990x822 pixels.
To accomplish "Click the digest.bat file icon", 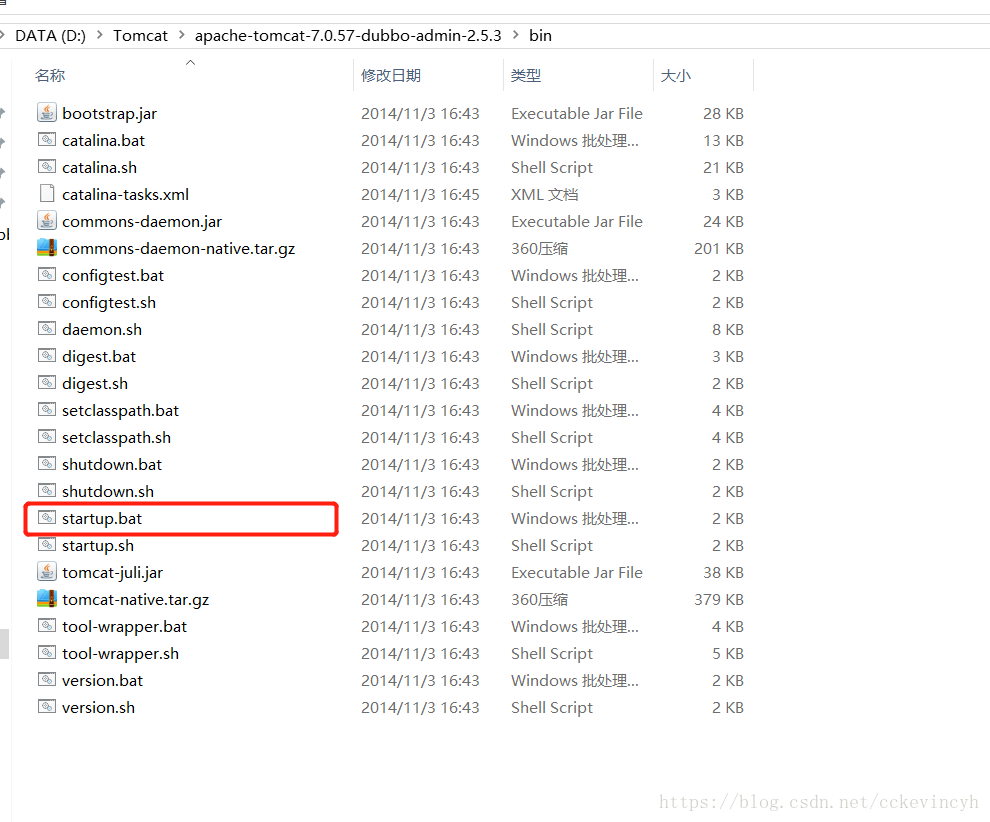I will click(x=47, y=355).
